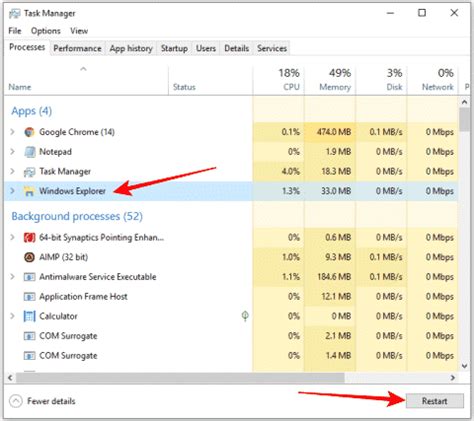Click the Notepad icon in Apps list
The height and width of the screenshot is (421, 474).
click(x=29, y=152)
